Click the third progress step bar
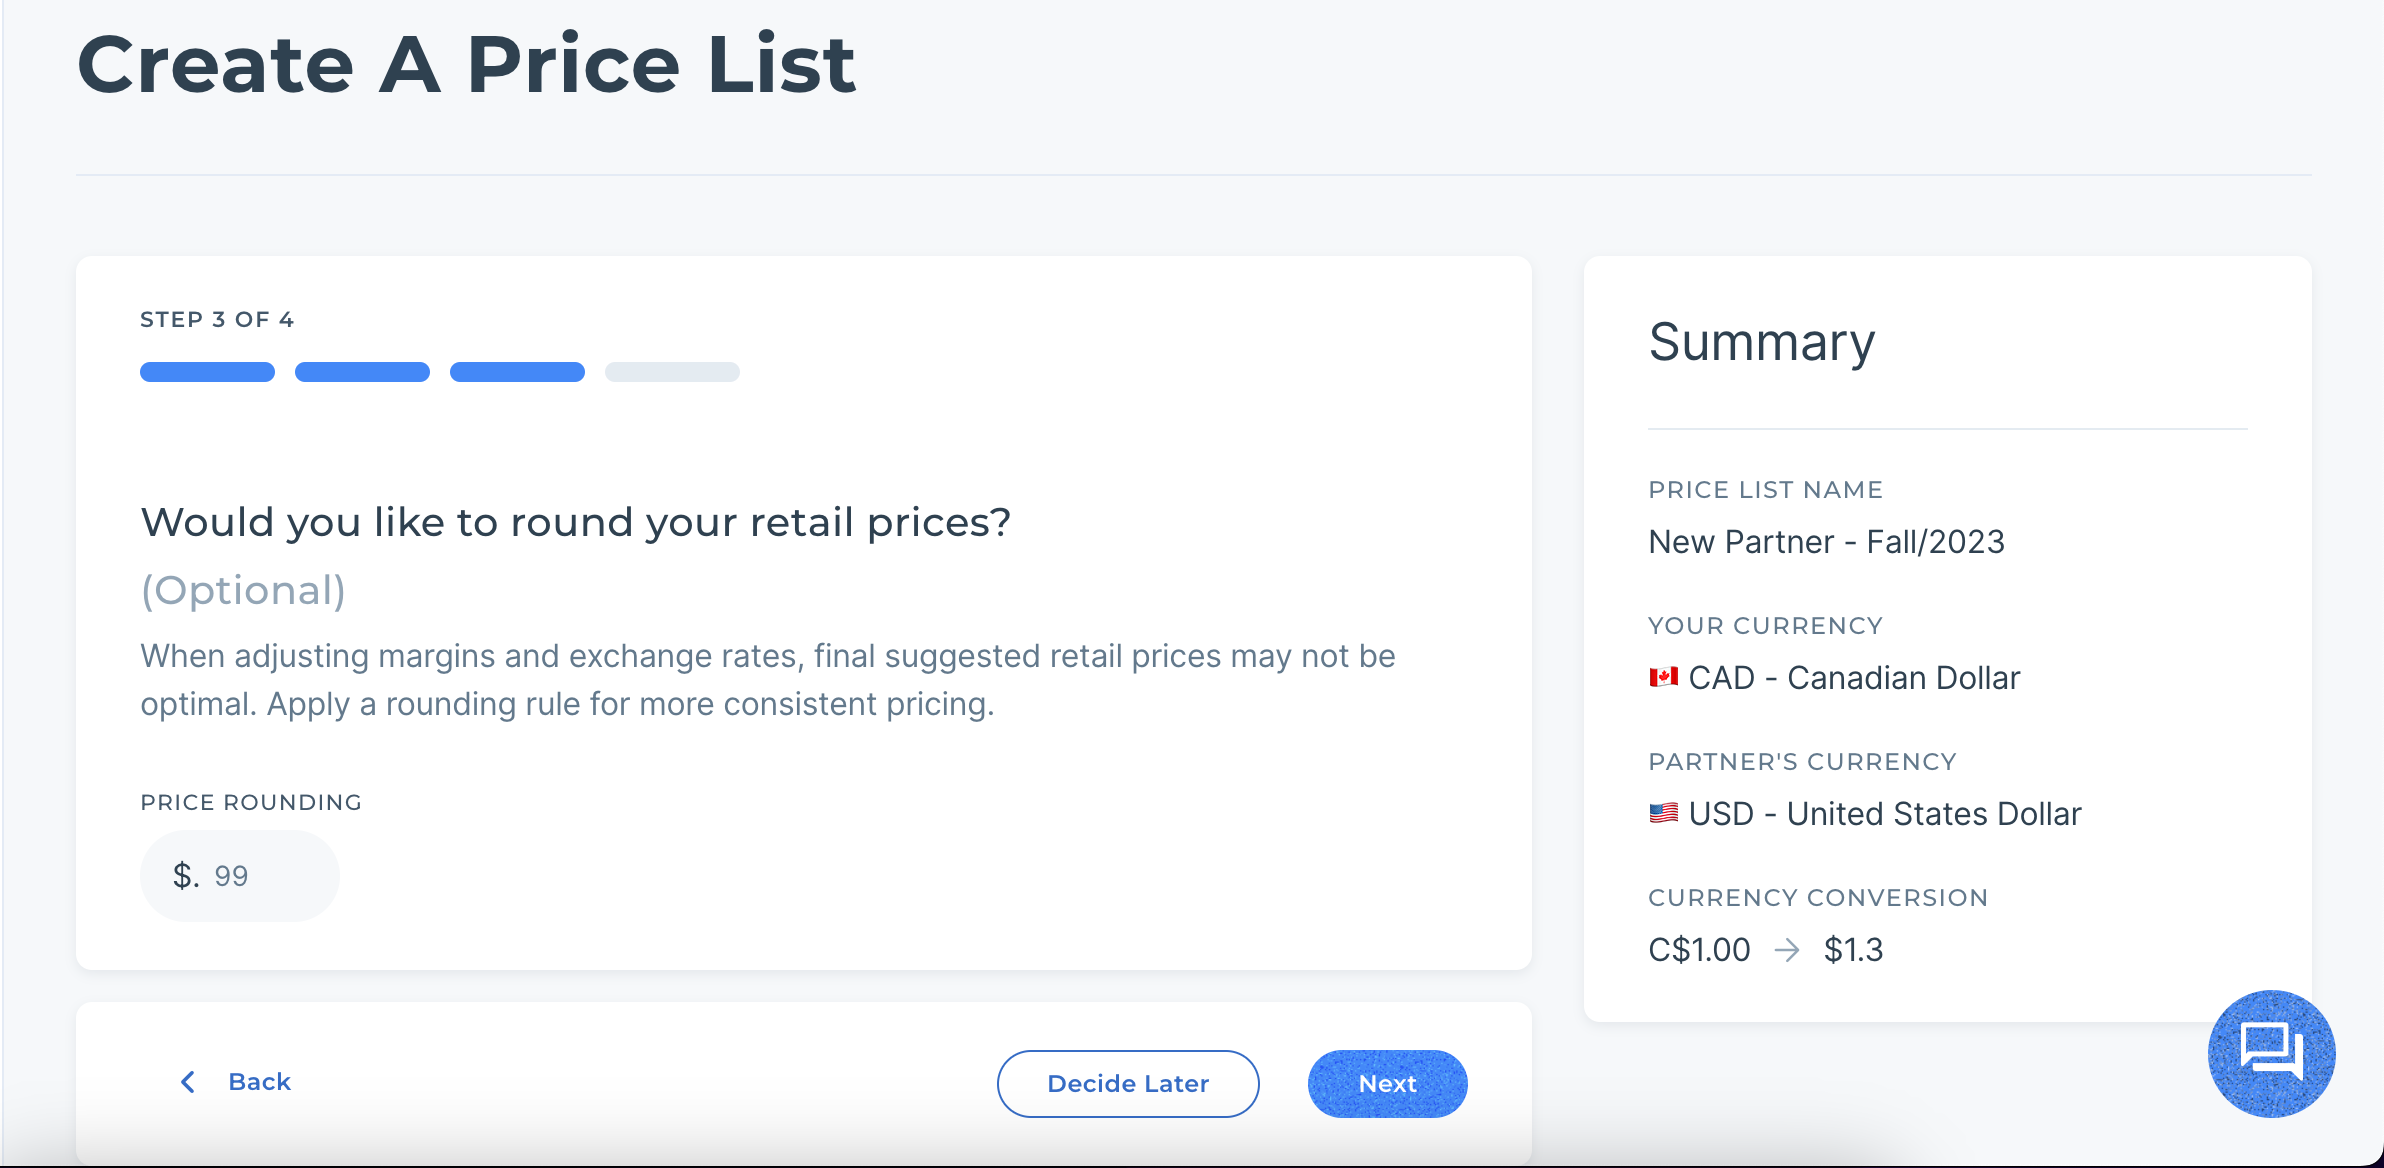Viewport: 2384px width, 1168px height. [517, 372]
